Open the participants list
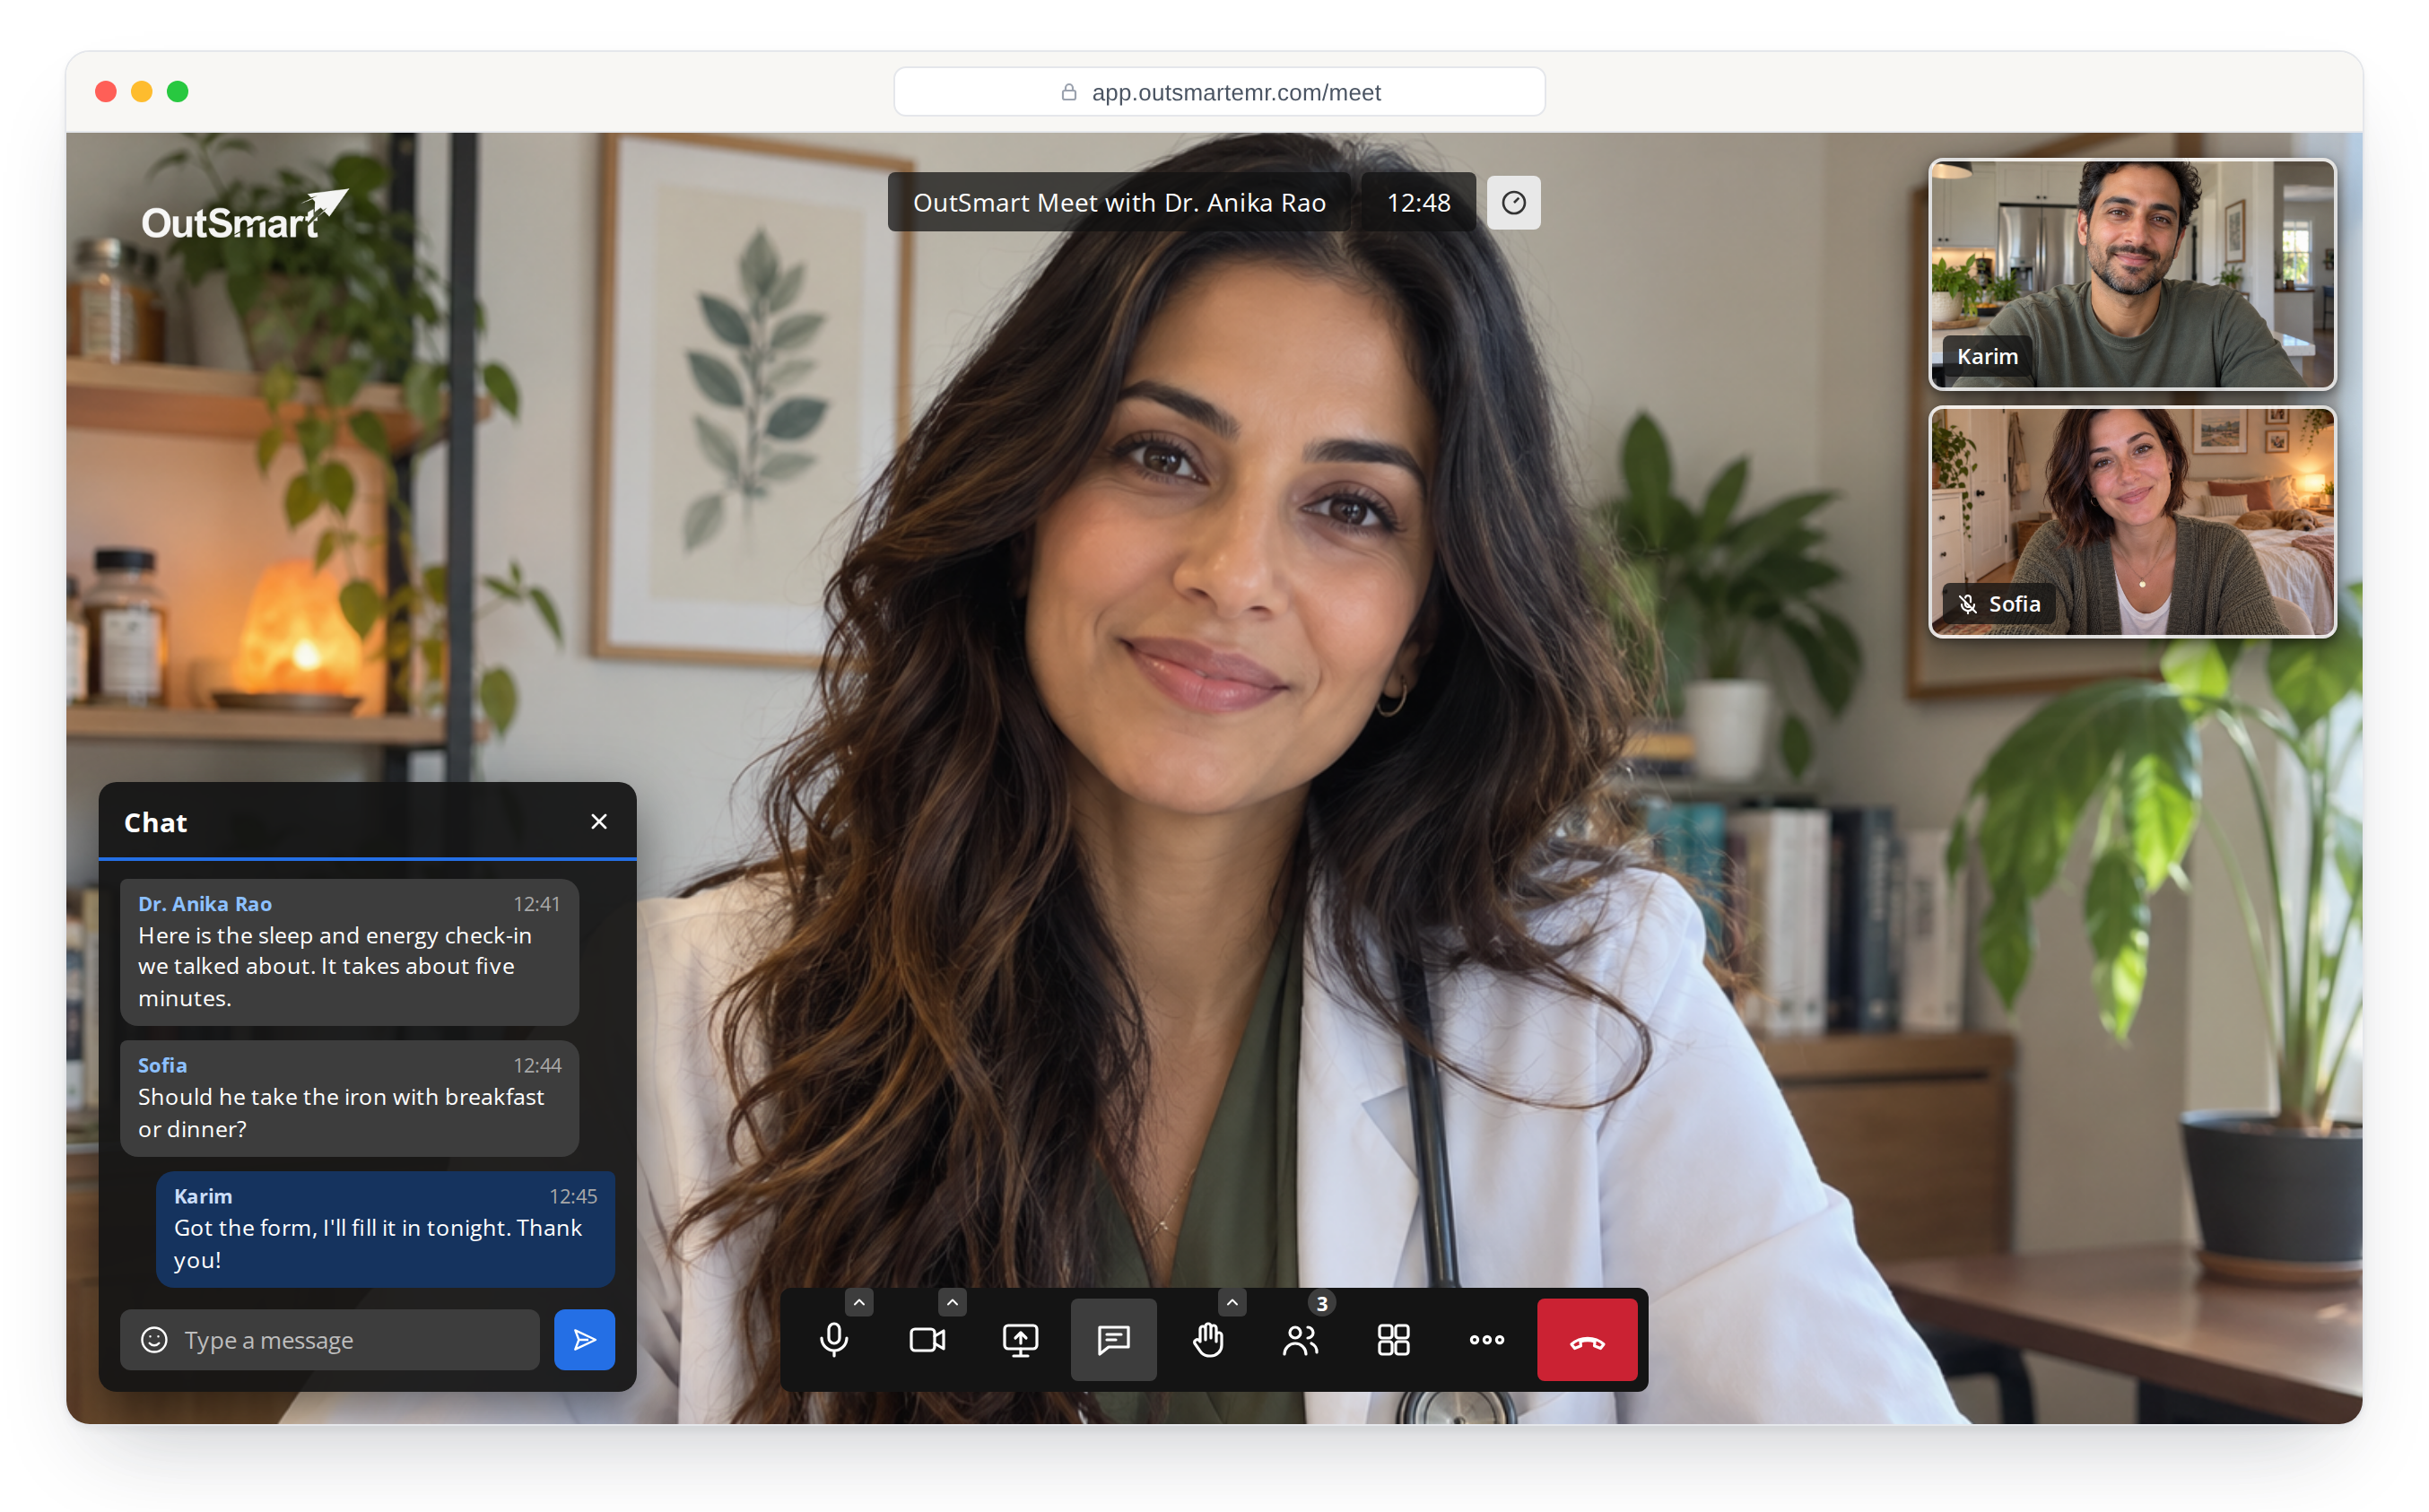This screenshot has height=1512, width=2429. (x=1300, y=1339)
